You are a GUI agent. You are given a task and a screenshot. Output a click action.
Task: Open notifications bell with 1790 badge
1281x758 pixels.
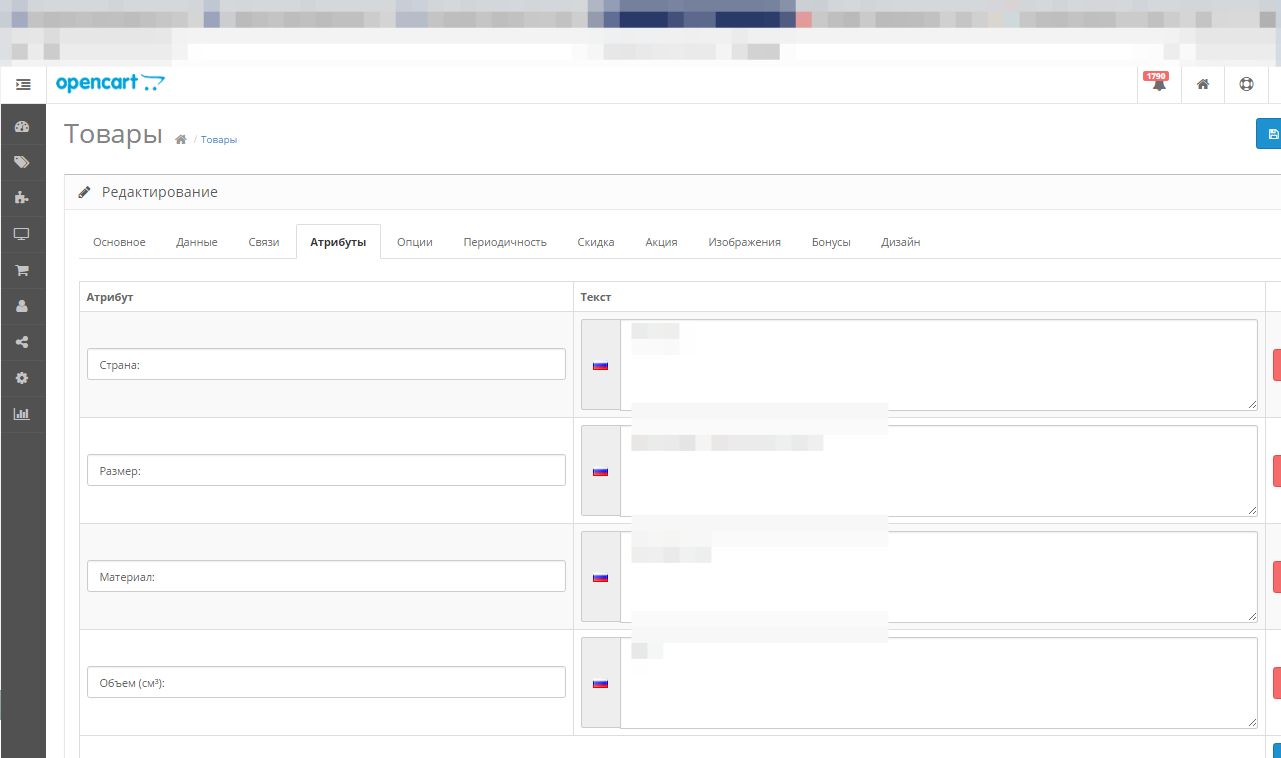pyautogui.click(x=1159, y=85)
